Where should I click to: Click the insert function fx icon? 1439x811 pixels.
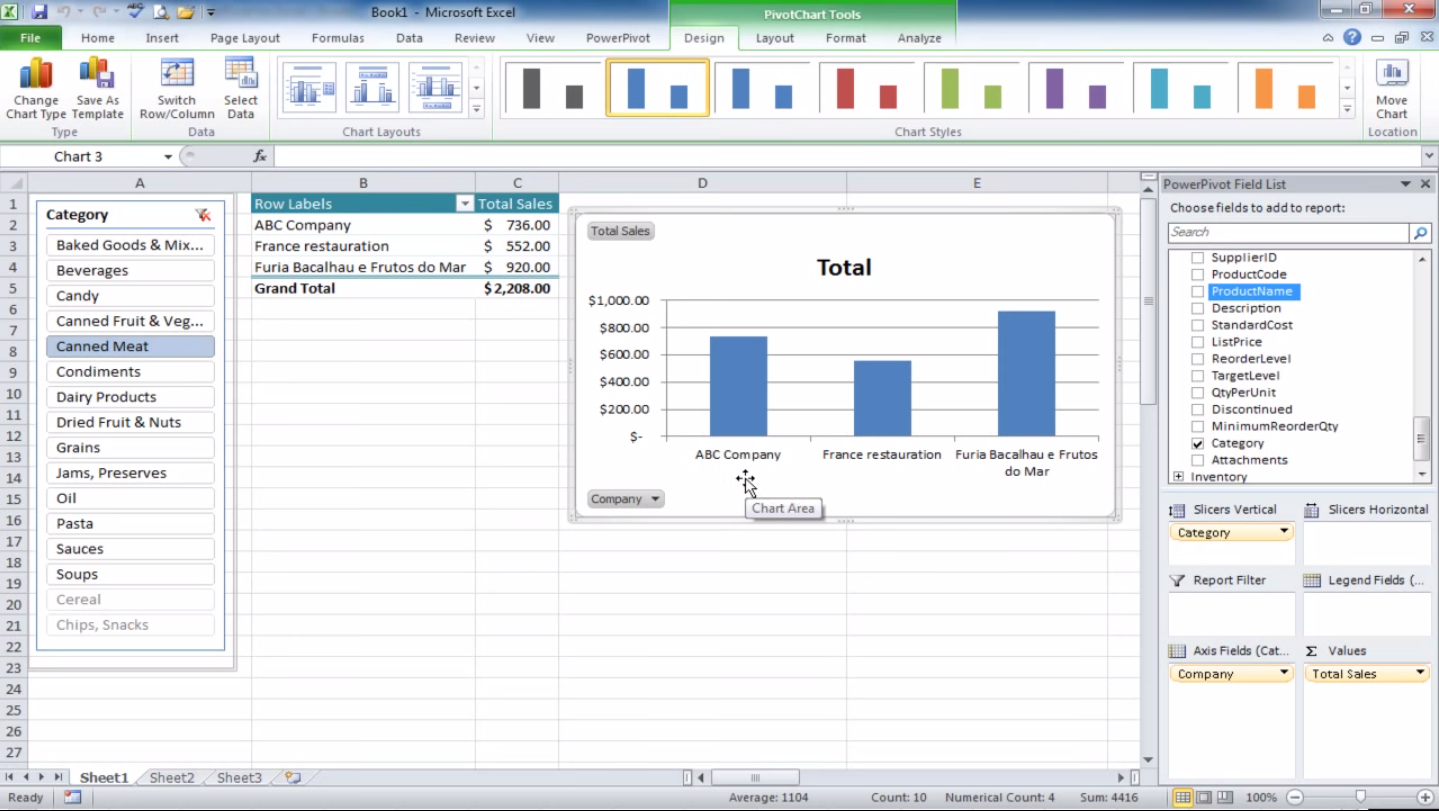pos(260,156)
